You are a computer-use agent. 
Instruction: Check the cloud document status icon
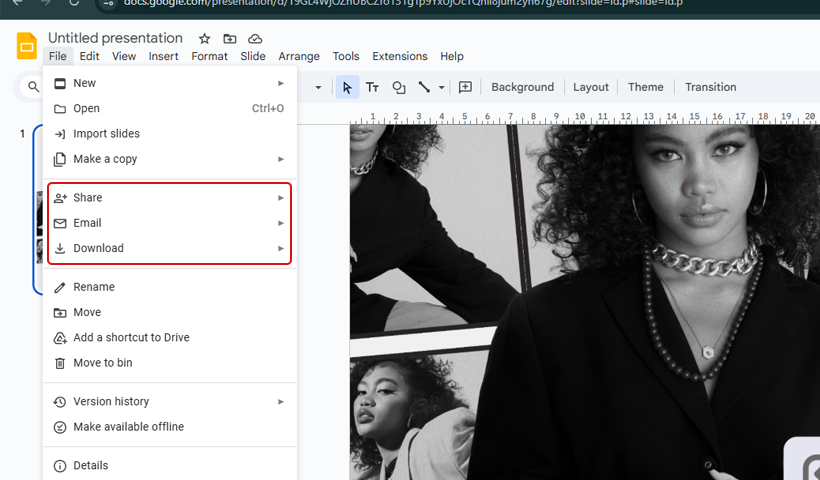(255, 38)
